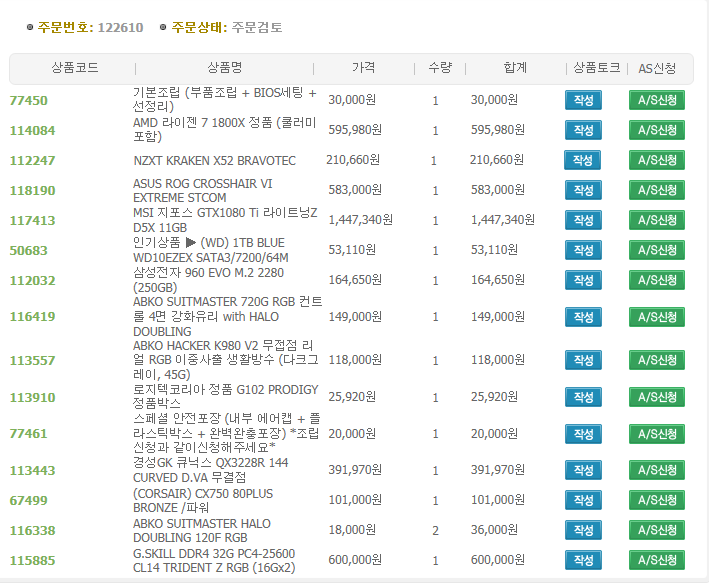
Task: Click 작성 for 경성GK 큐닉스 monitor row
Action: [583, 470]
